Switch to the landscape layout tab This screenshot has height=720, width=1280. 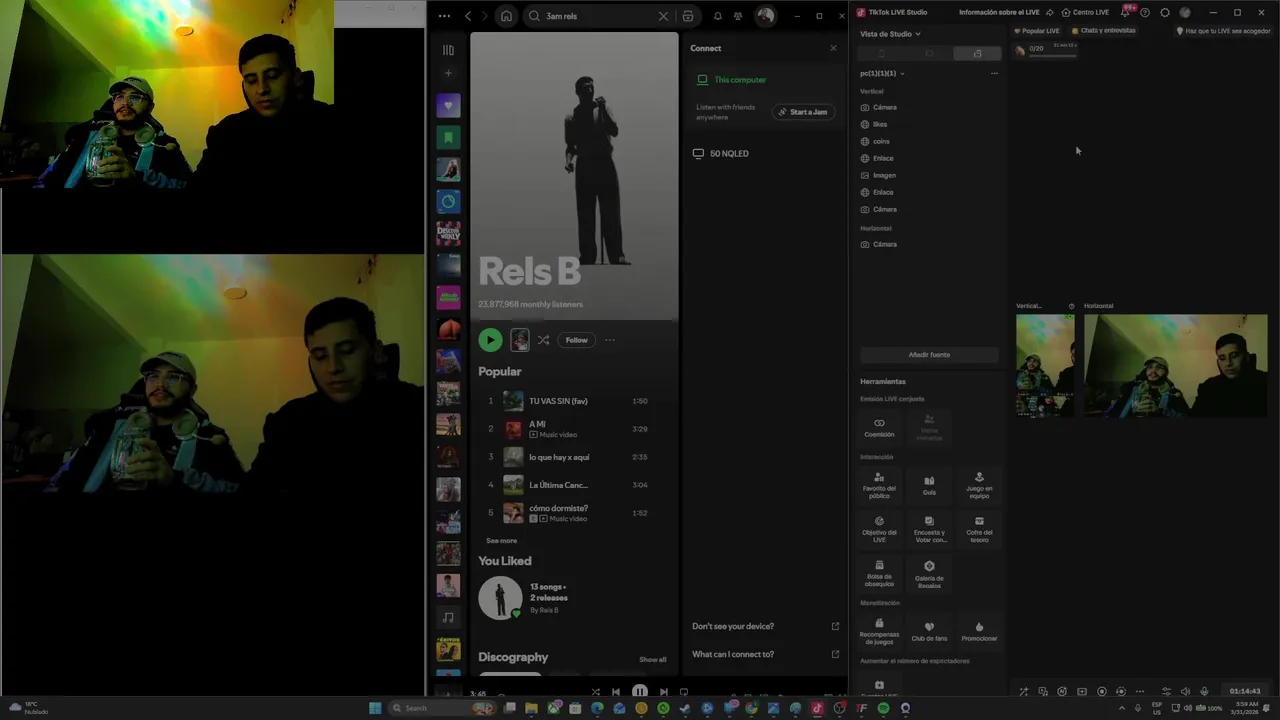[x=929, y=53]
